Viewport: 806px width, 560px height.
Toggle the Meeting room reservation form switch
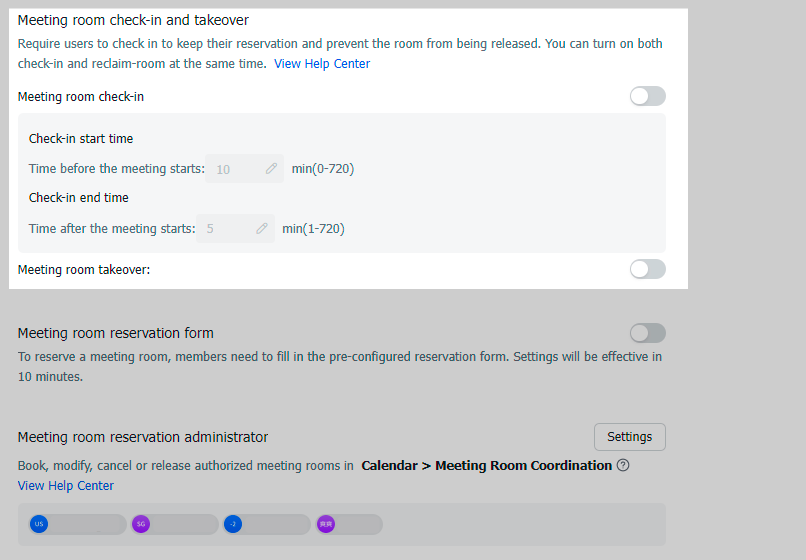click(647, 333)
